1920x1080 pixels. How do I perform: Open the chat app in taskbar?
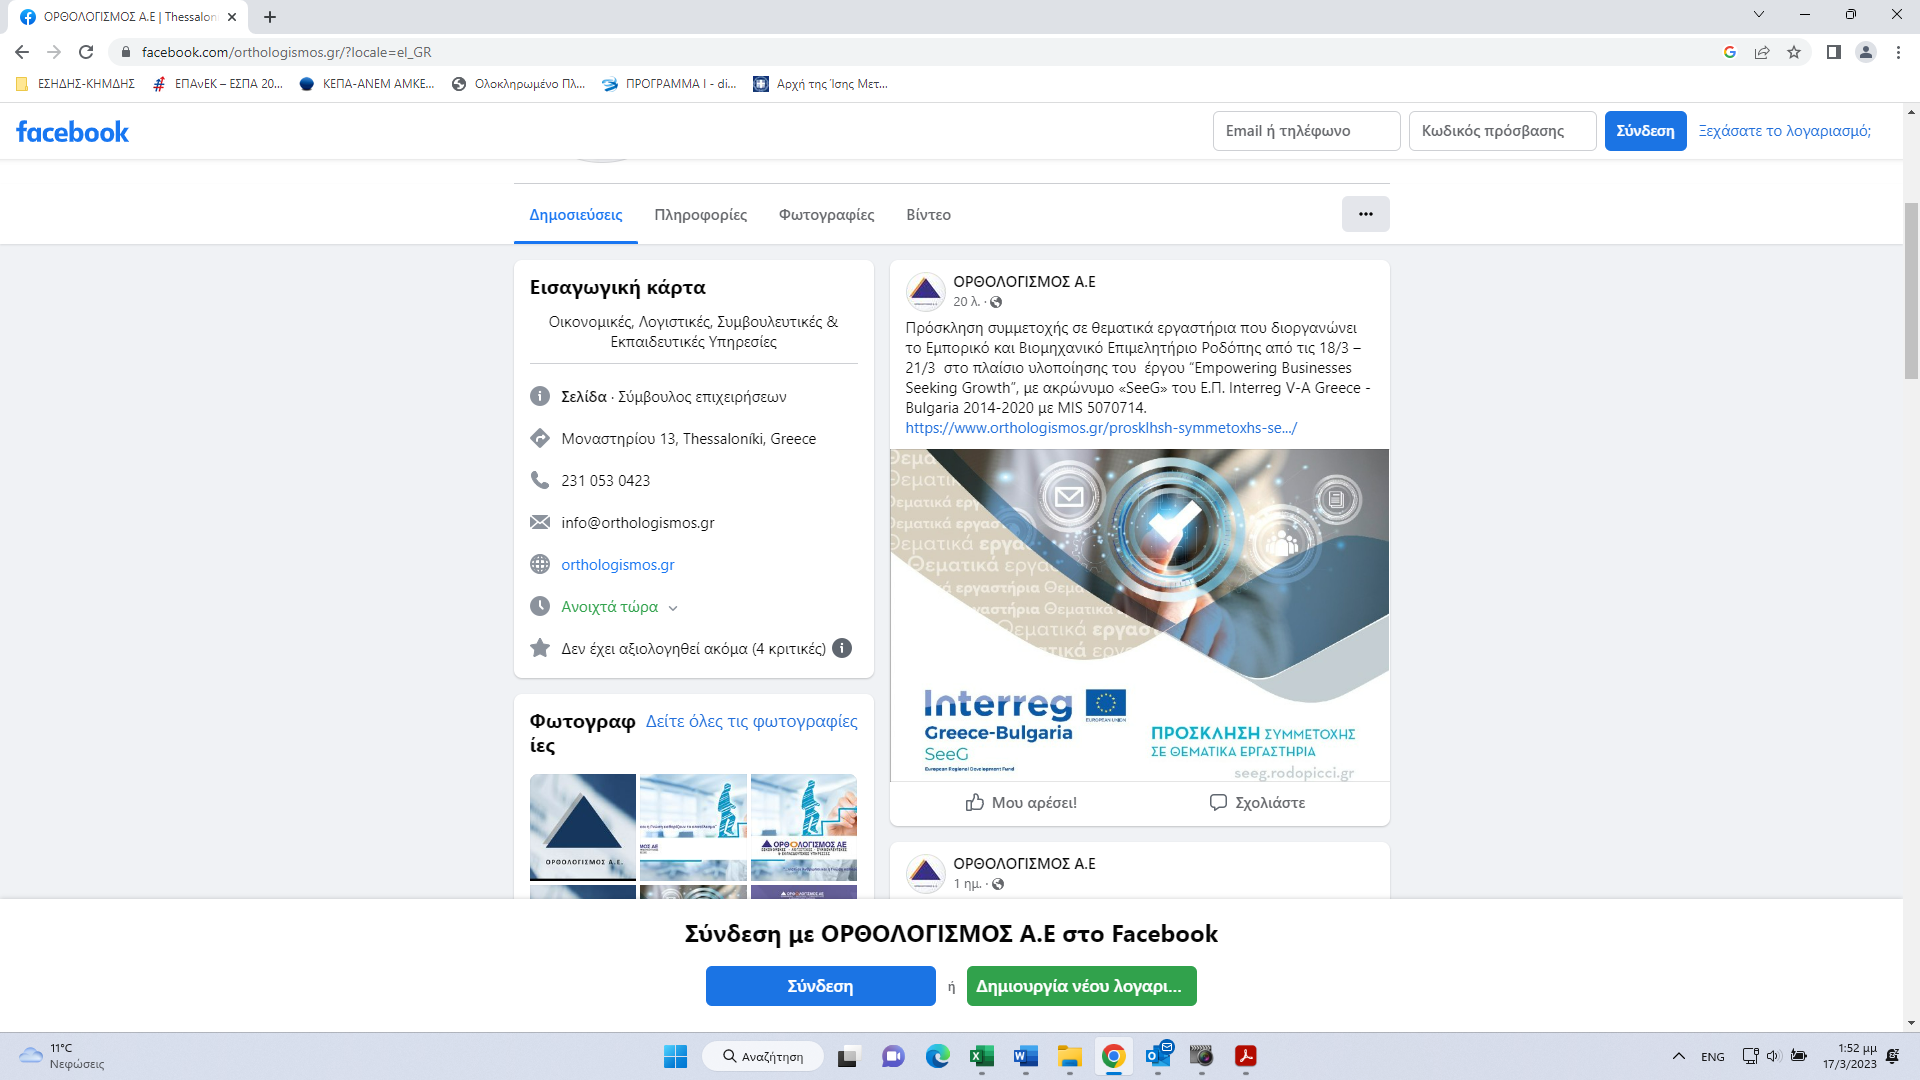coord(893,1056)
